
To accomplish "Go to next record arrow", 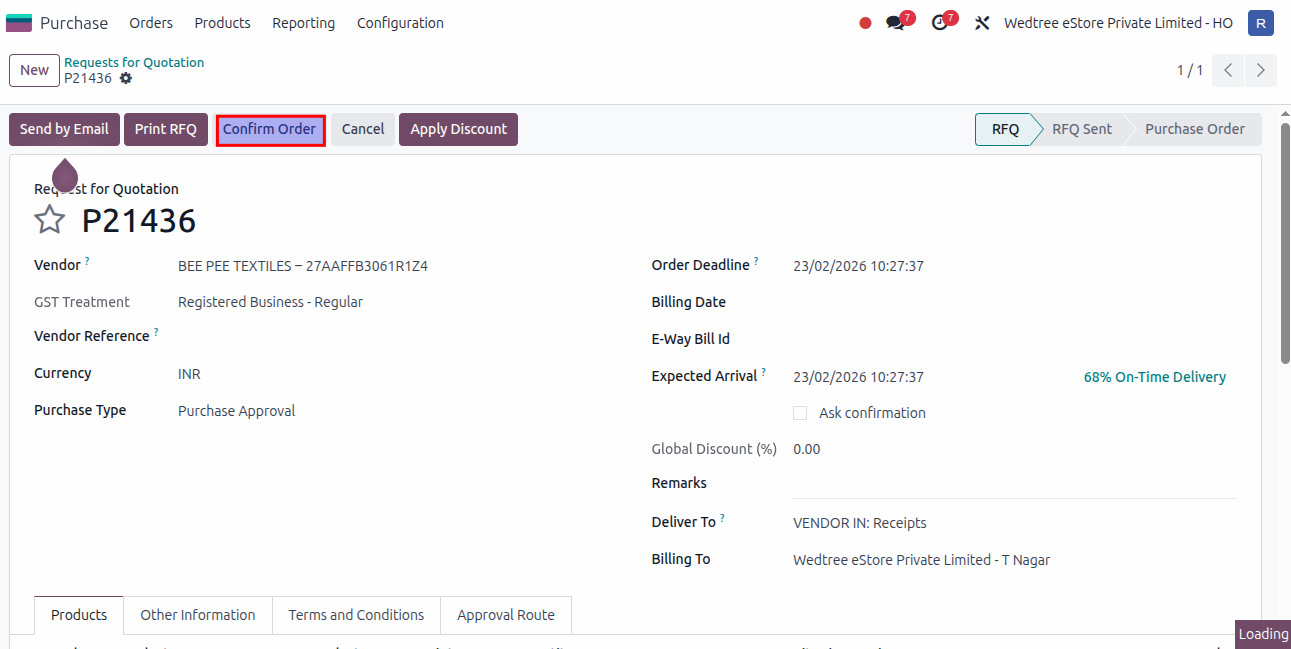I will coord(1260,70).
